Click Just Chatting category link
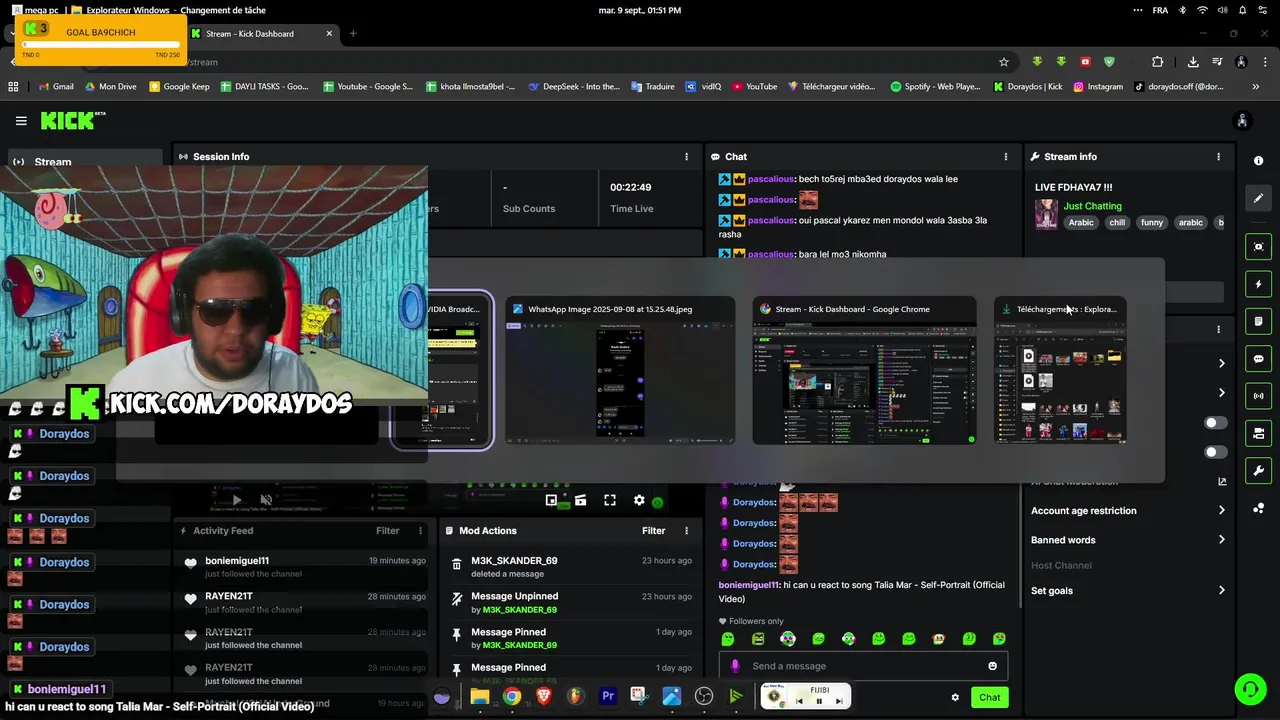The image size is (1280, 720). [1092, 206]
